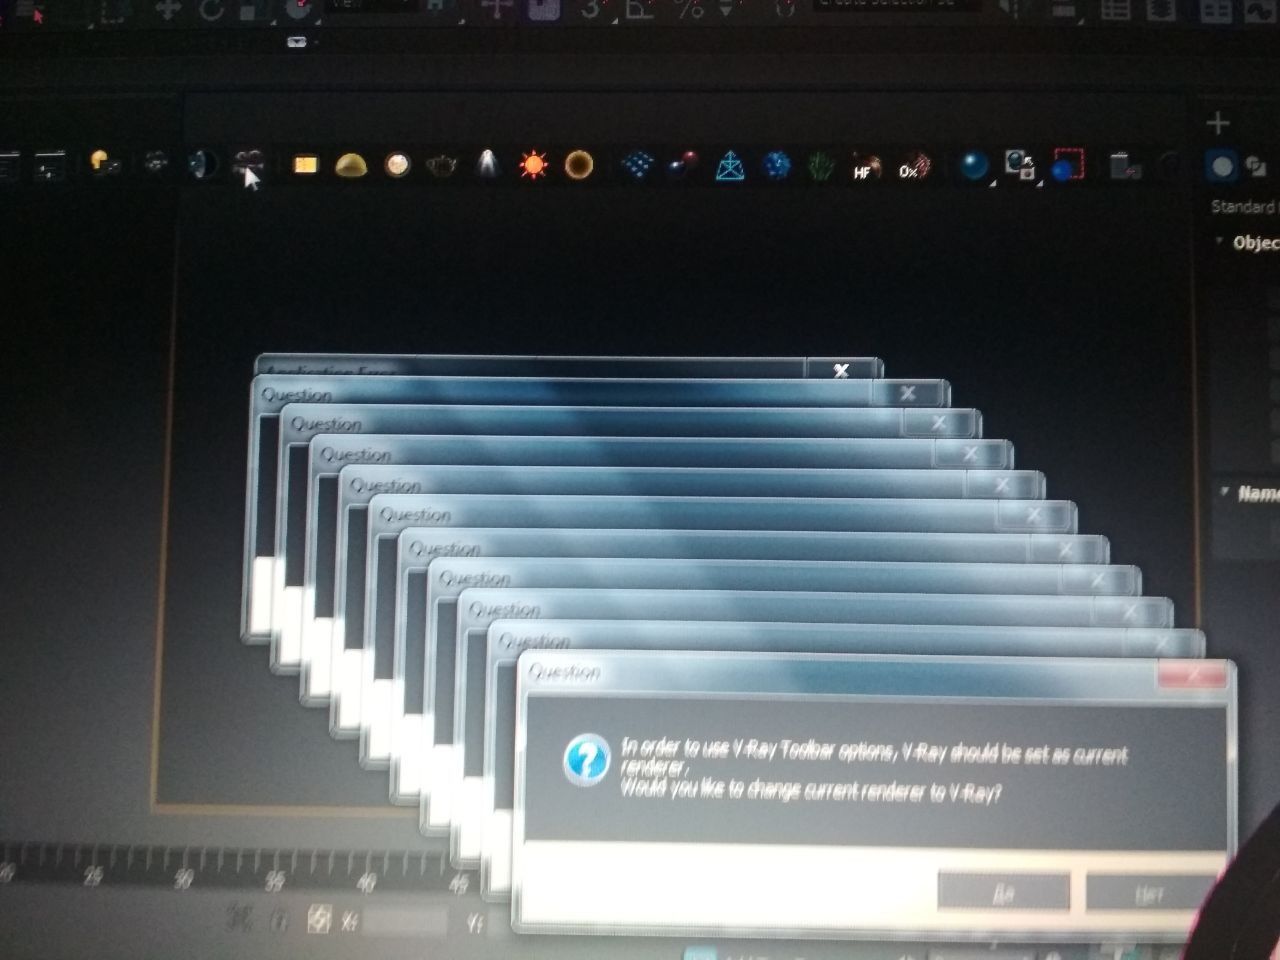Click frame 40 on the time slider
Viewport: 1280px width, 960px height.
tap(366, 882)
